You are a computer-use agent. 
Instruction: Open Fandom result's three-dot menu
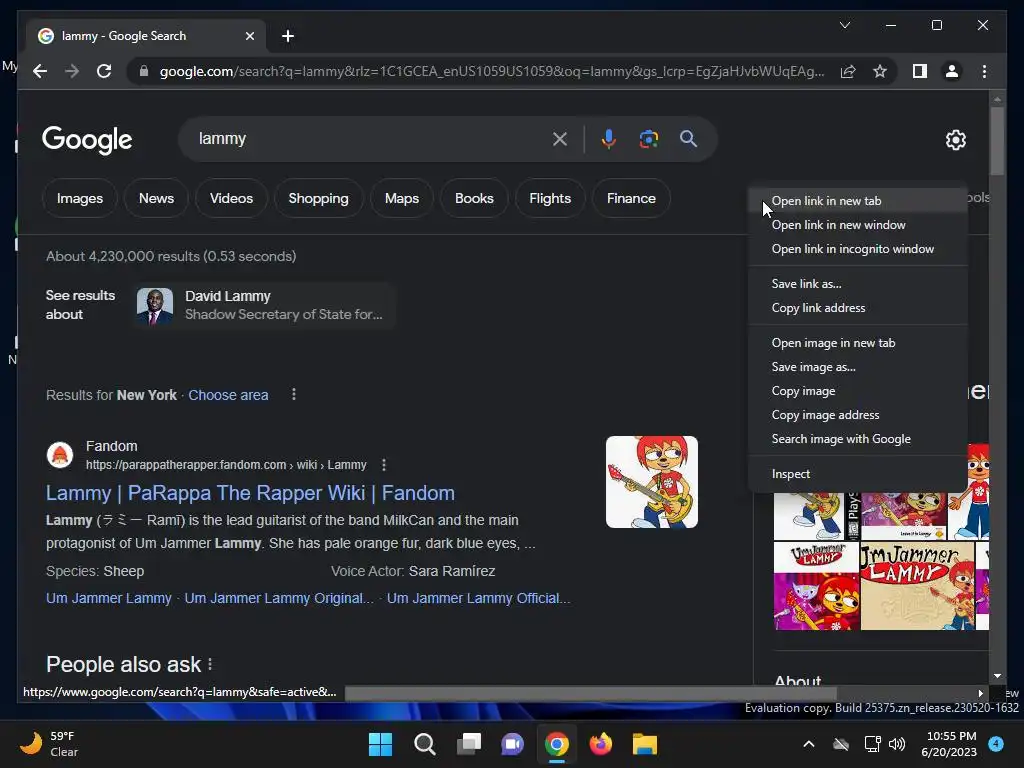(x=384, y=465)
